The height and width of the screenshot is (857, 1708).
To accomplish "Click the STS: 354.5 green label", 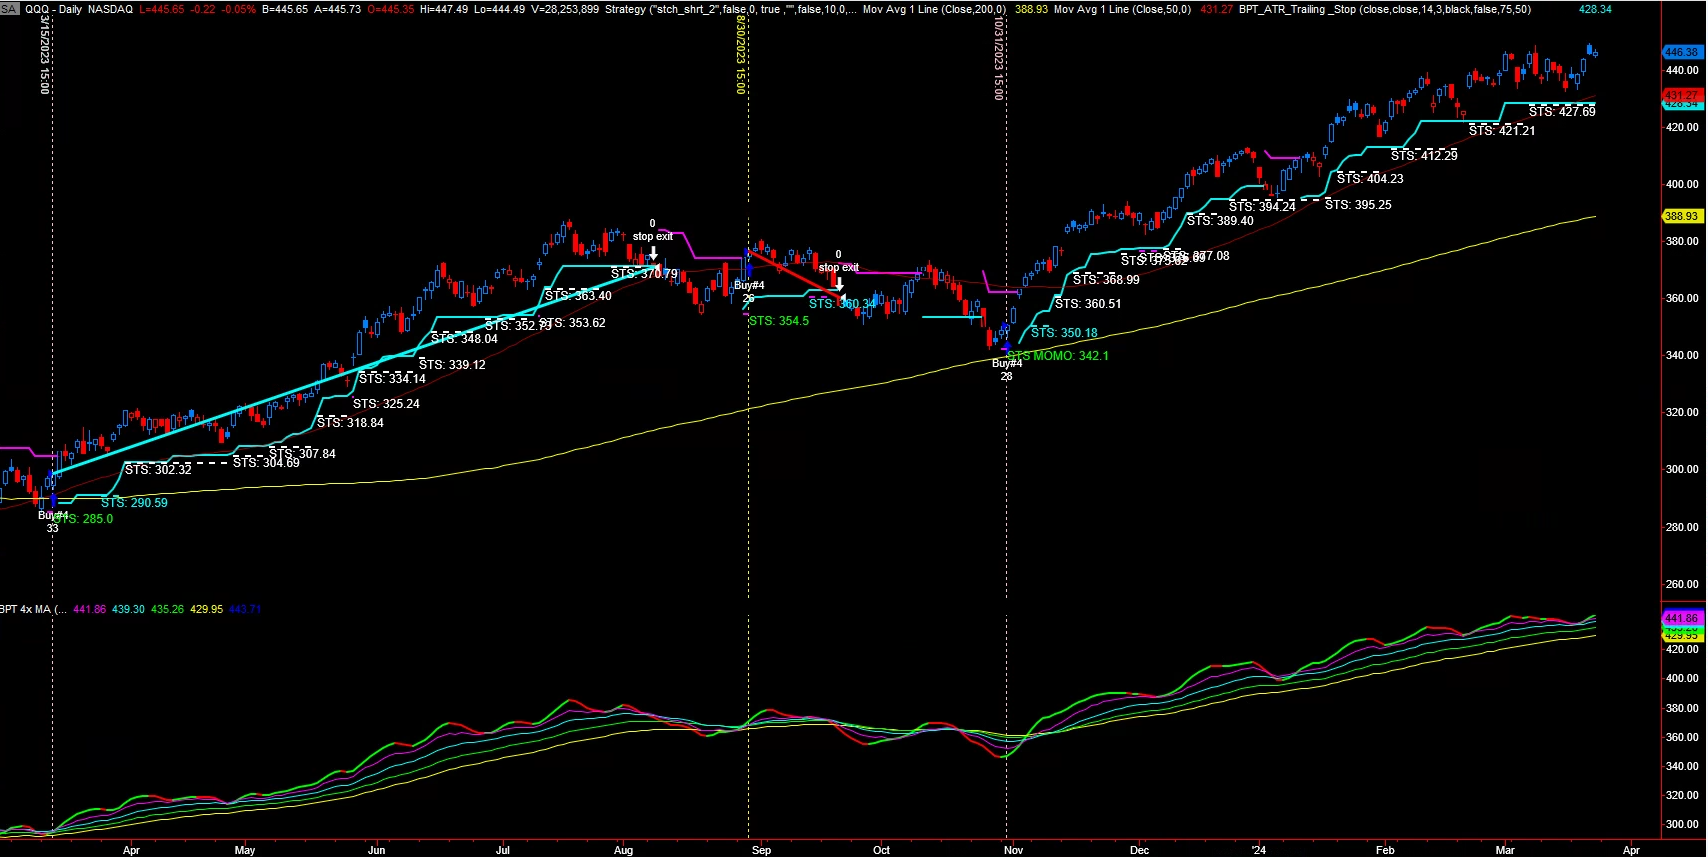I will (779, 321).
